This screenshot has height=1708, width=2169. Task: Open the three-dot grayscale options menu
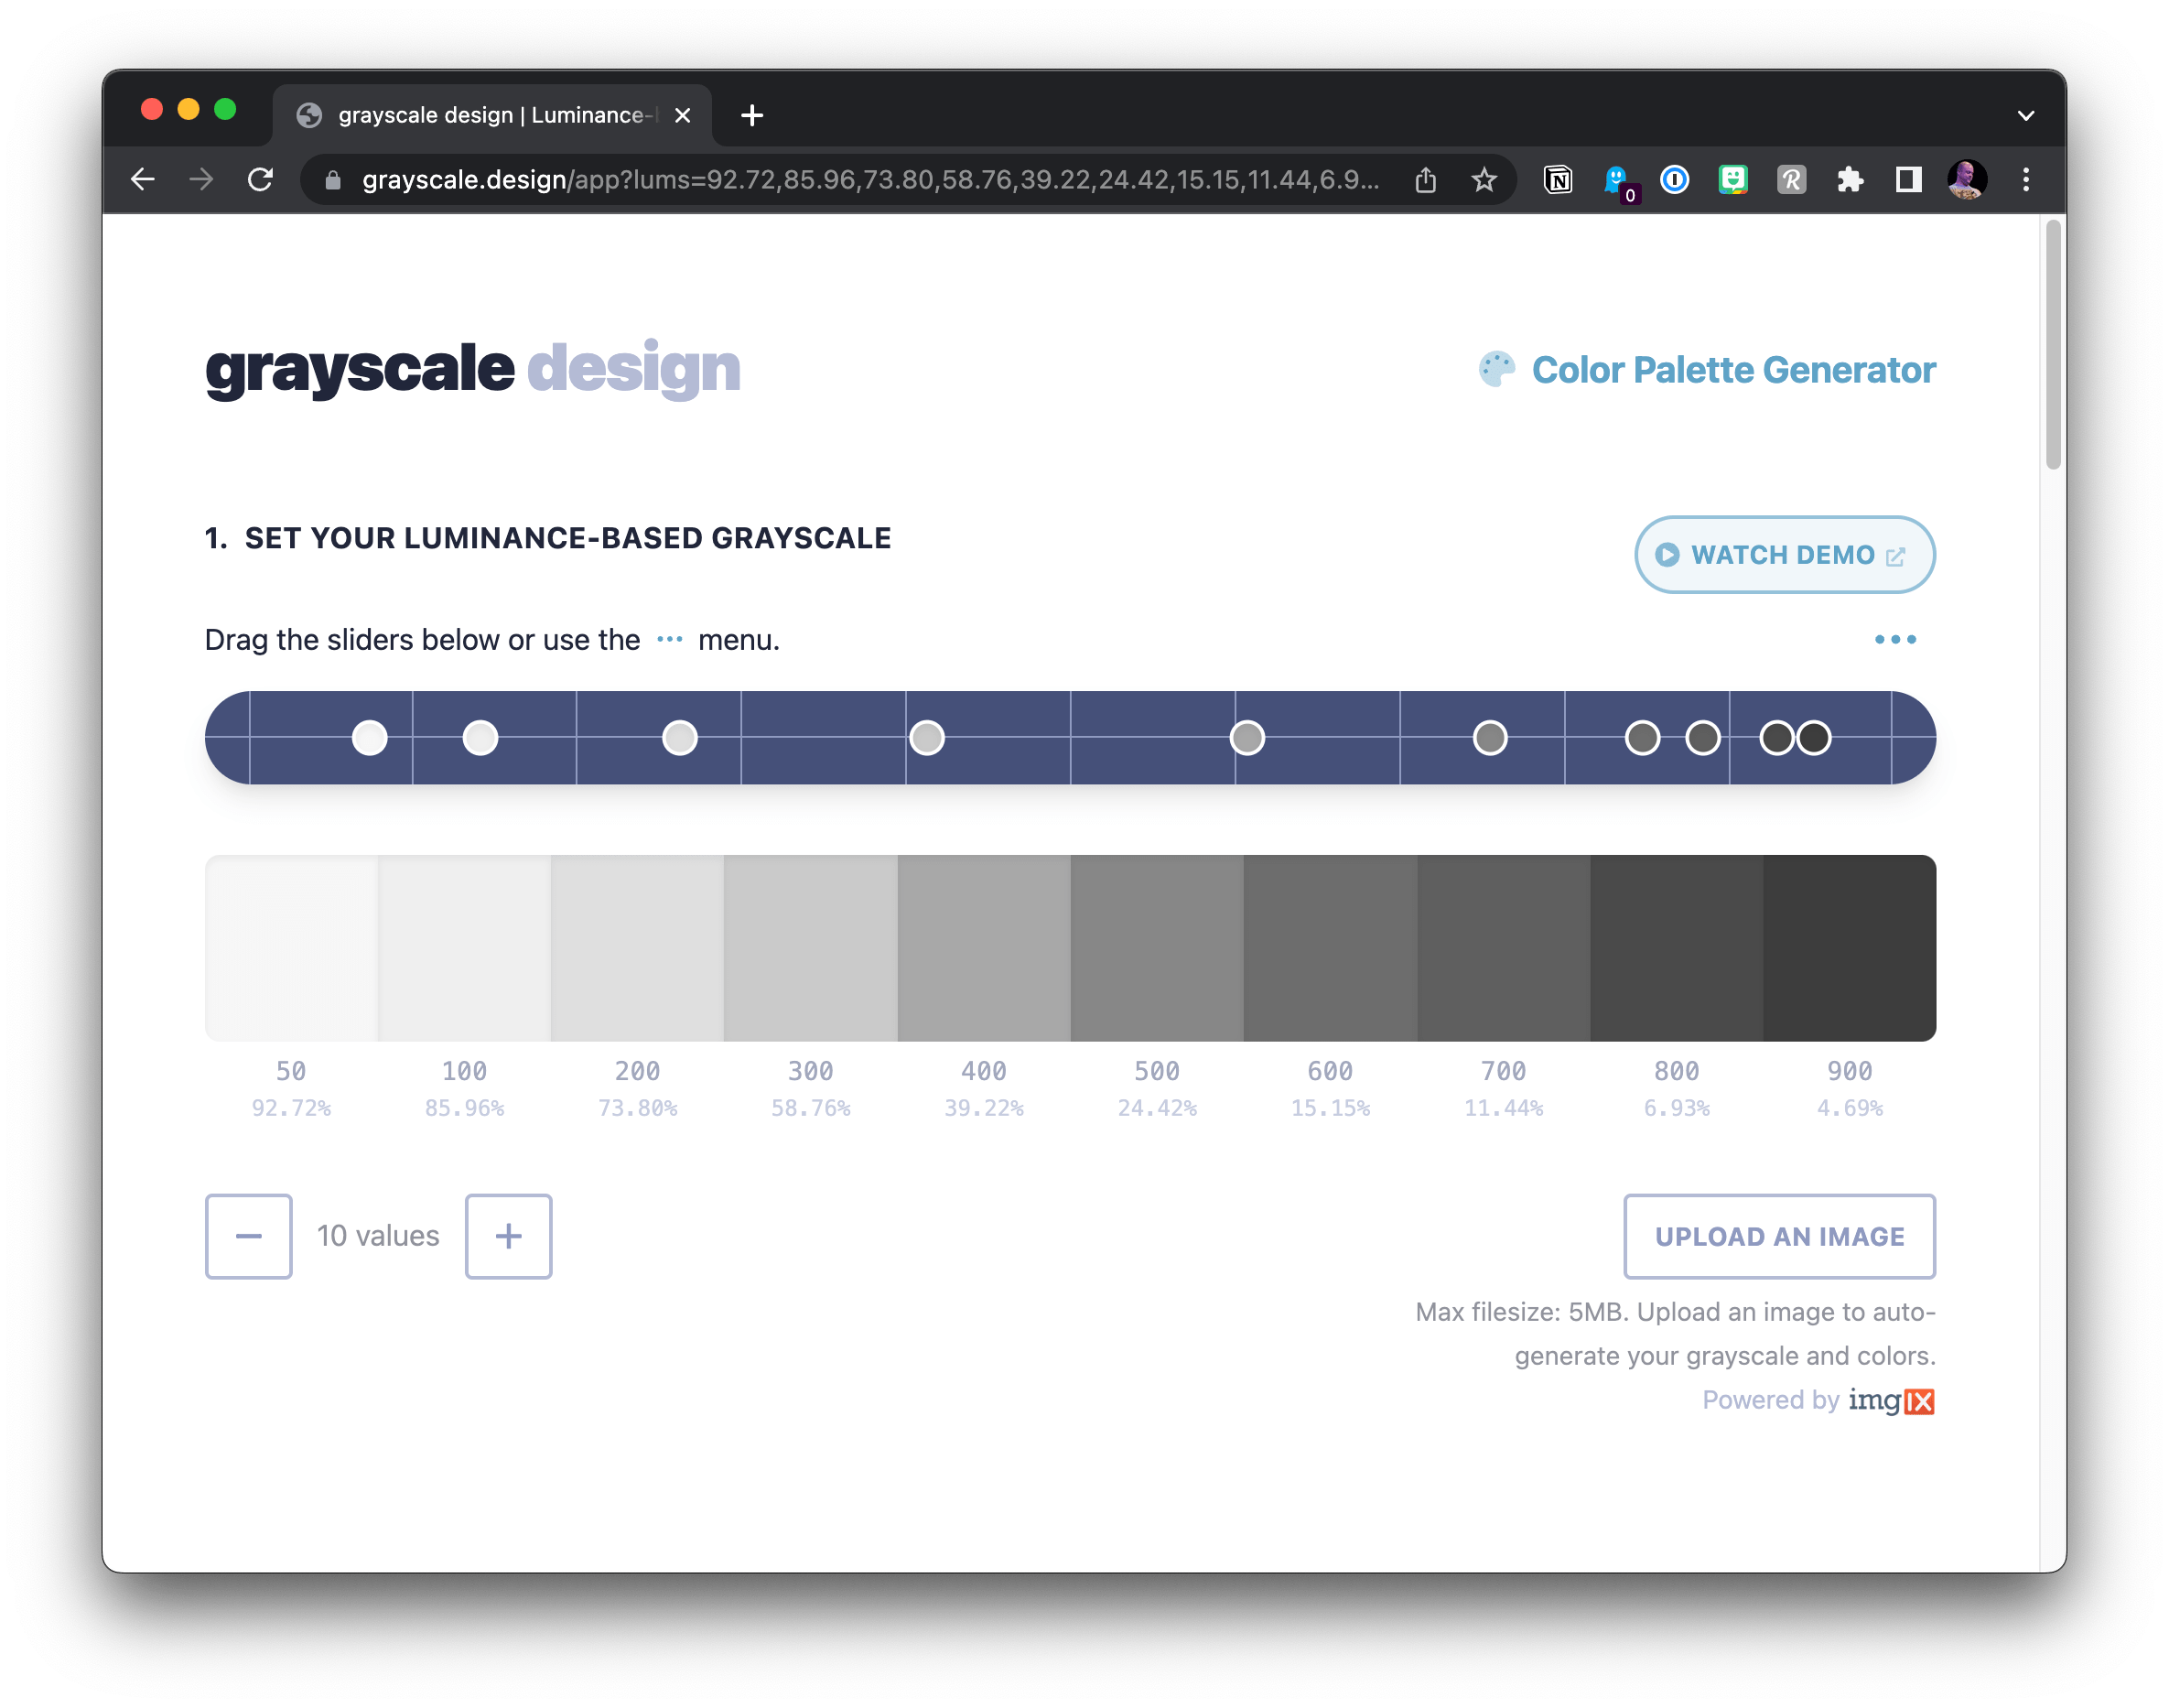[1894, 640]
